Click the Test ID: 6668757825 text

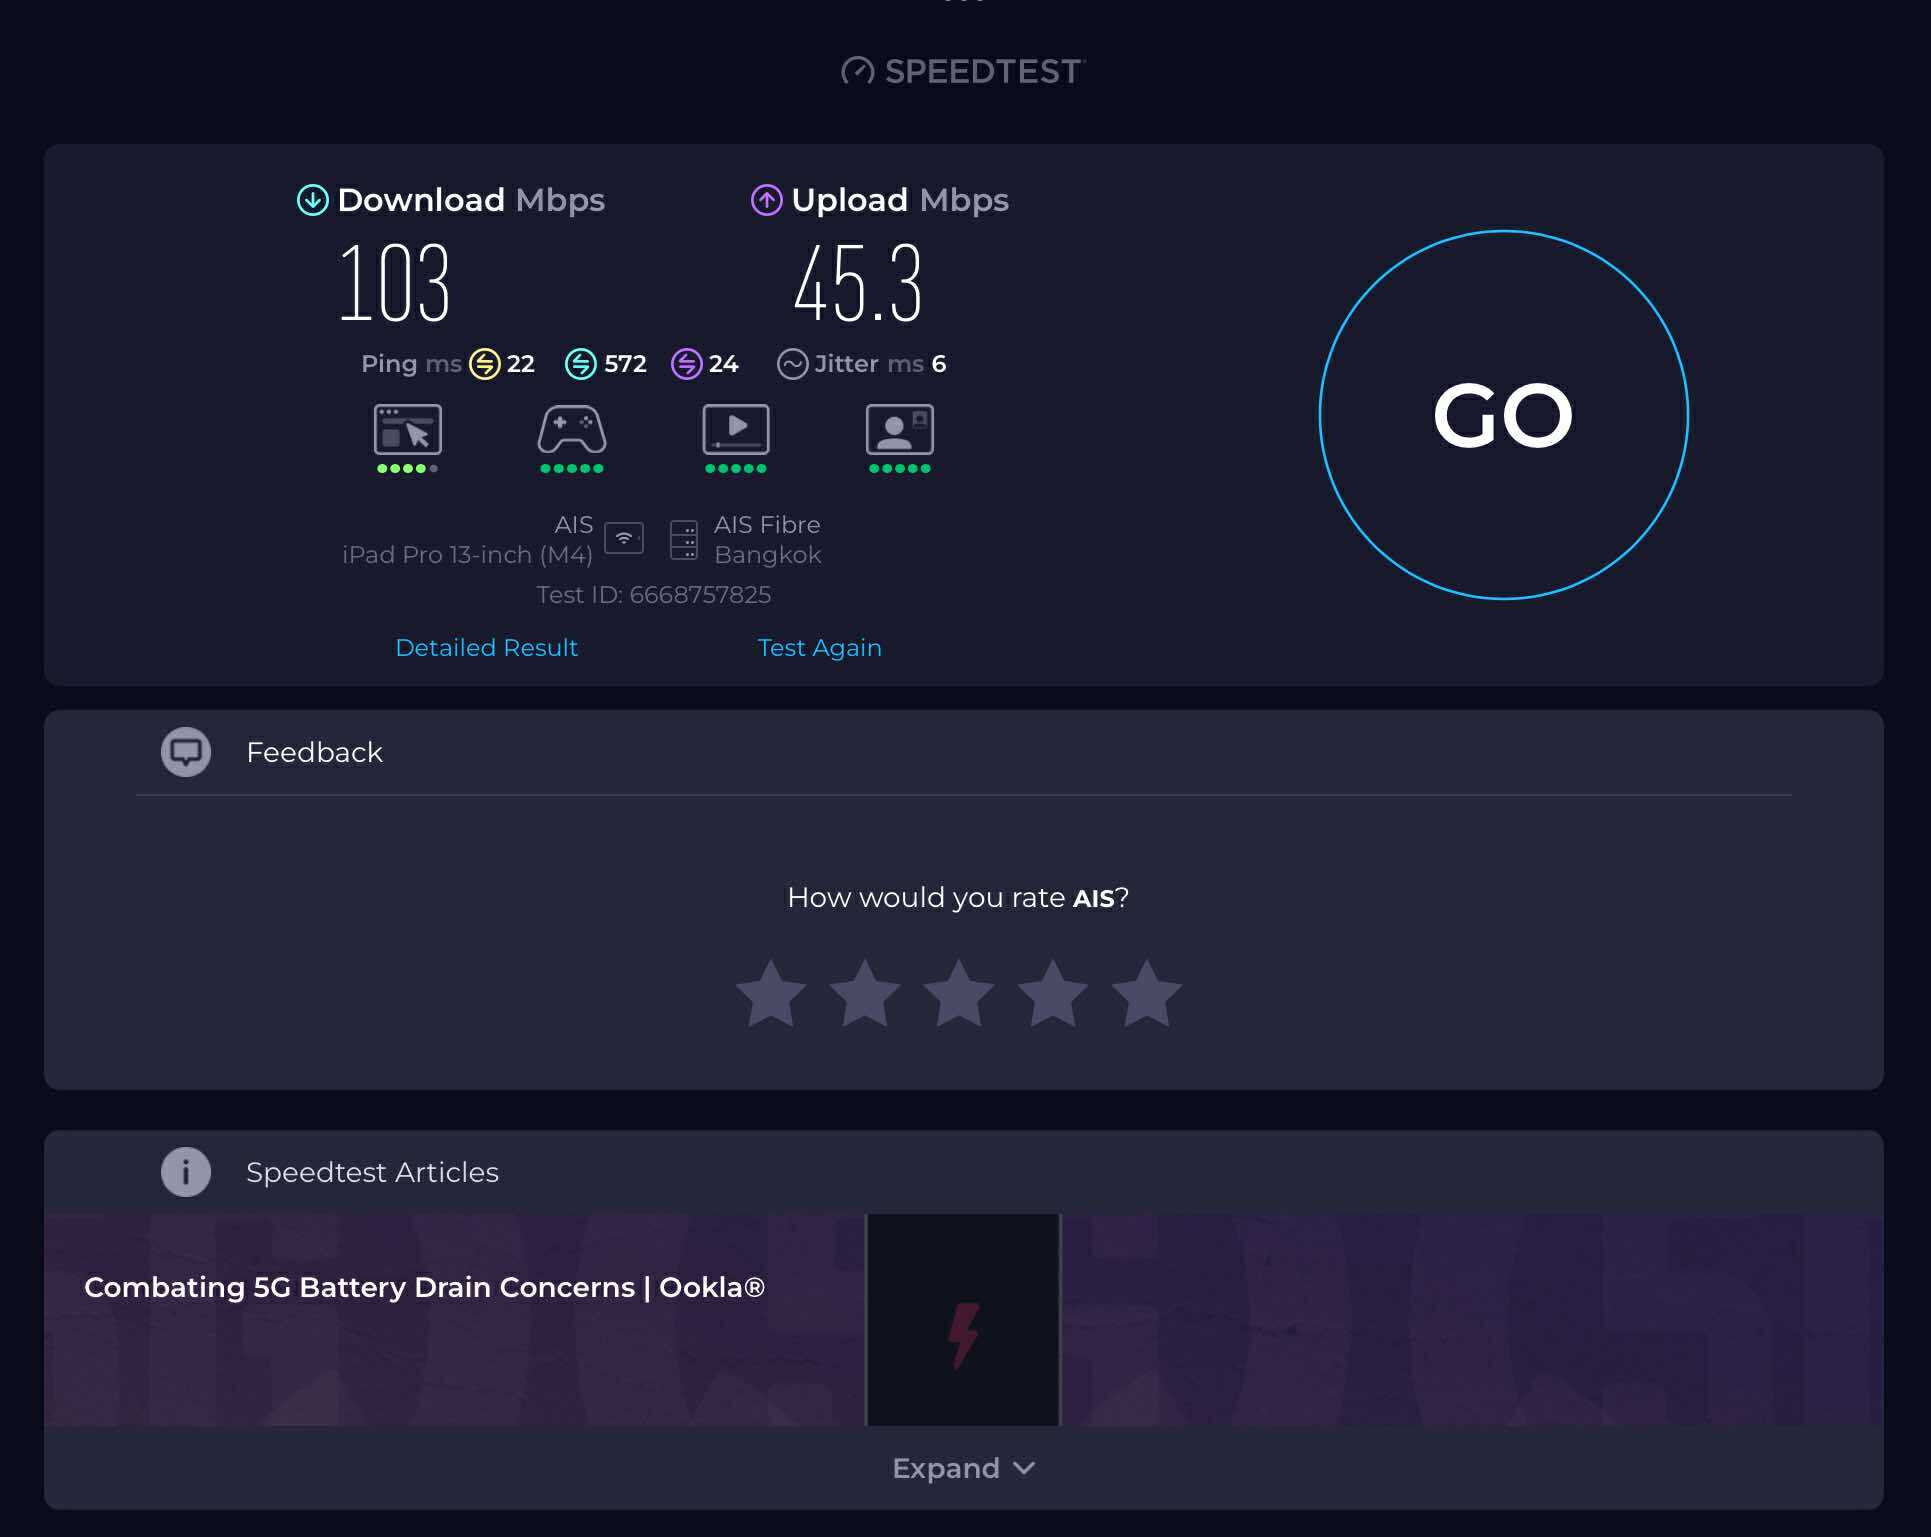click(x=654, y=595)
